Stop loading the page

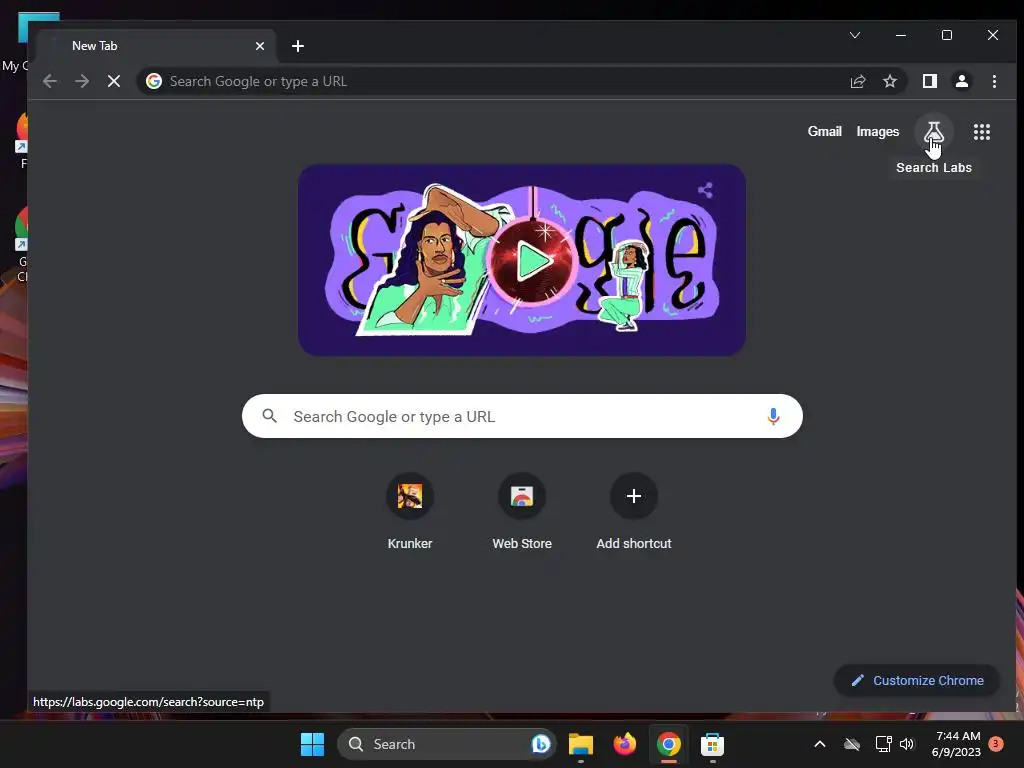[114, 81]
